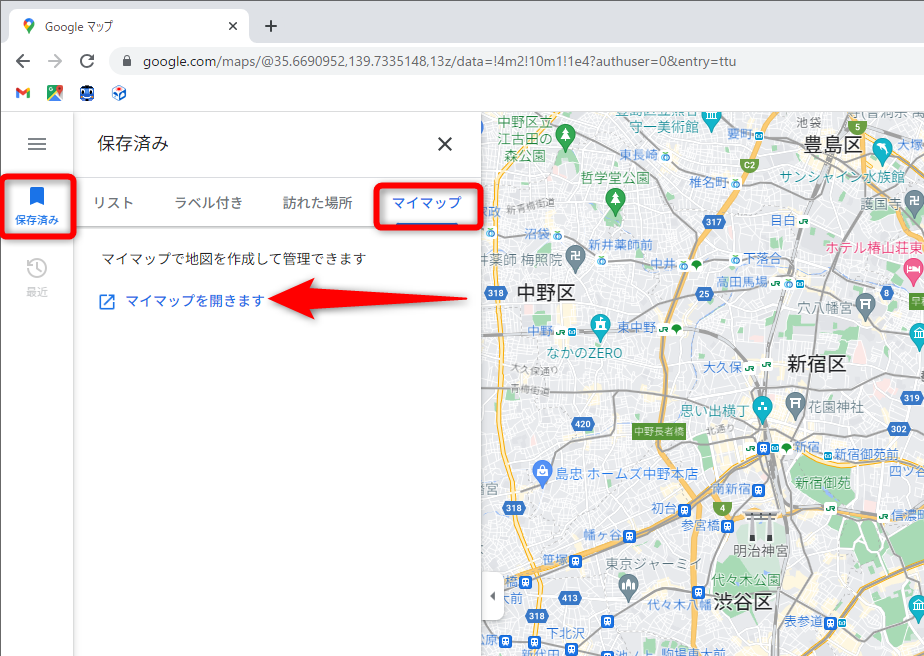Collapse the saved places panel with the chevron
The width and height of the screenshot is (924, 656).
click(x=492, y=595)
